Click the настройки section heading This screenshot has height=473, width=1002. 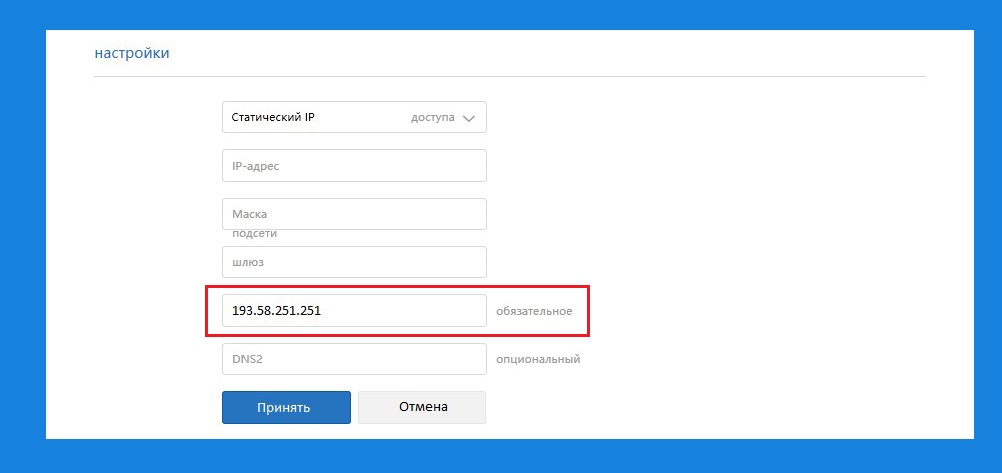pos(131,53)
